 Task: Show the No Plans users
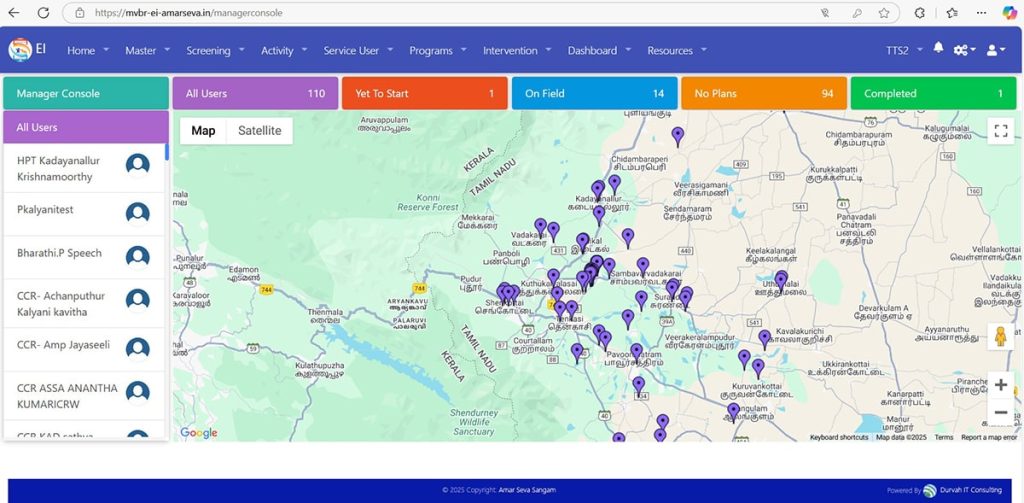(764, 94)
